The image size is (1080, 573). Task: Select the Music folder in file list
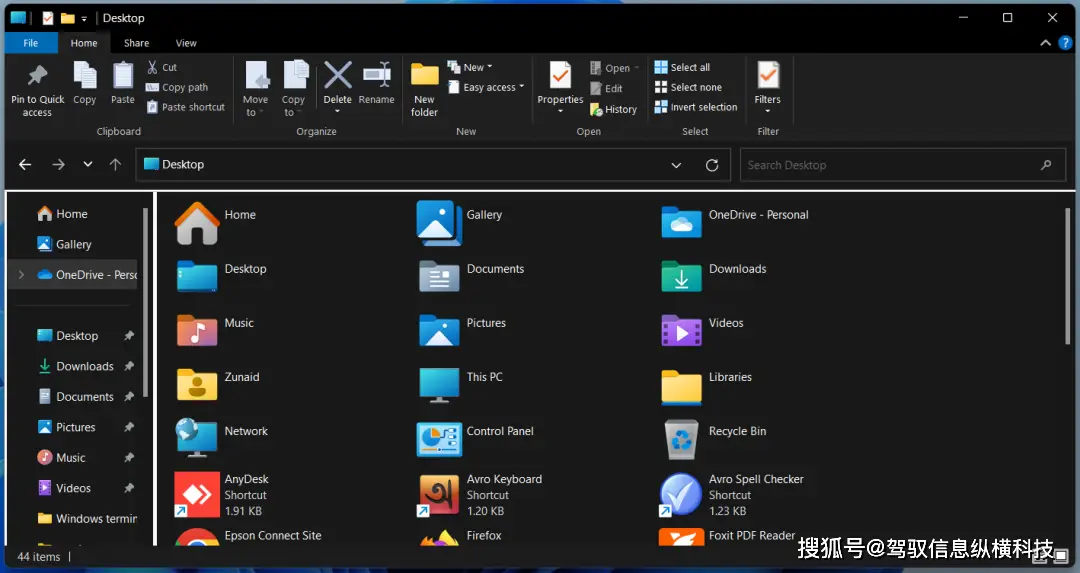pos(215,330)
